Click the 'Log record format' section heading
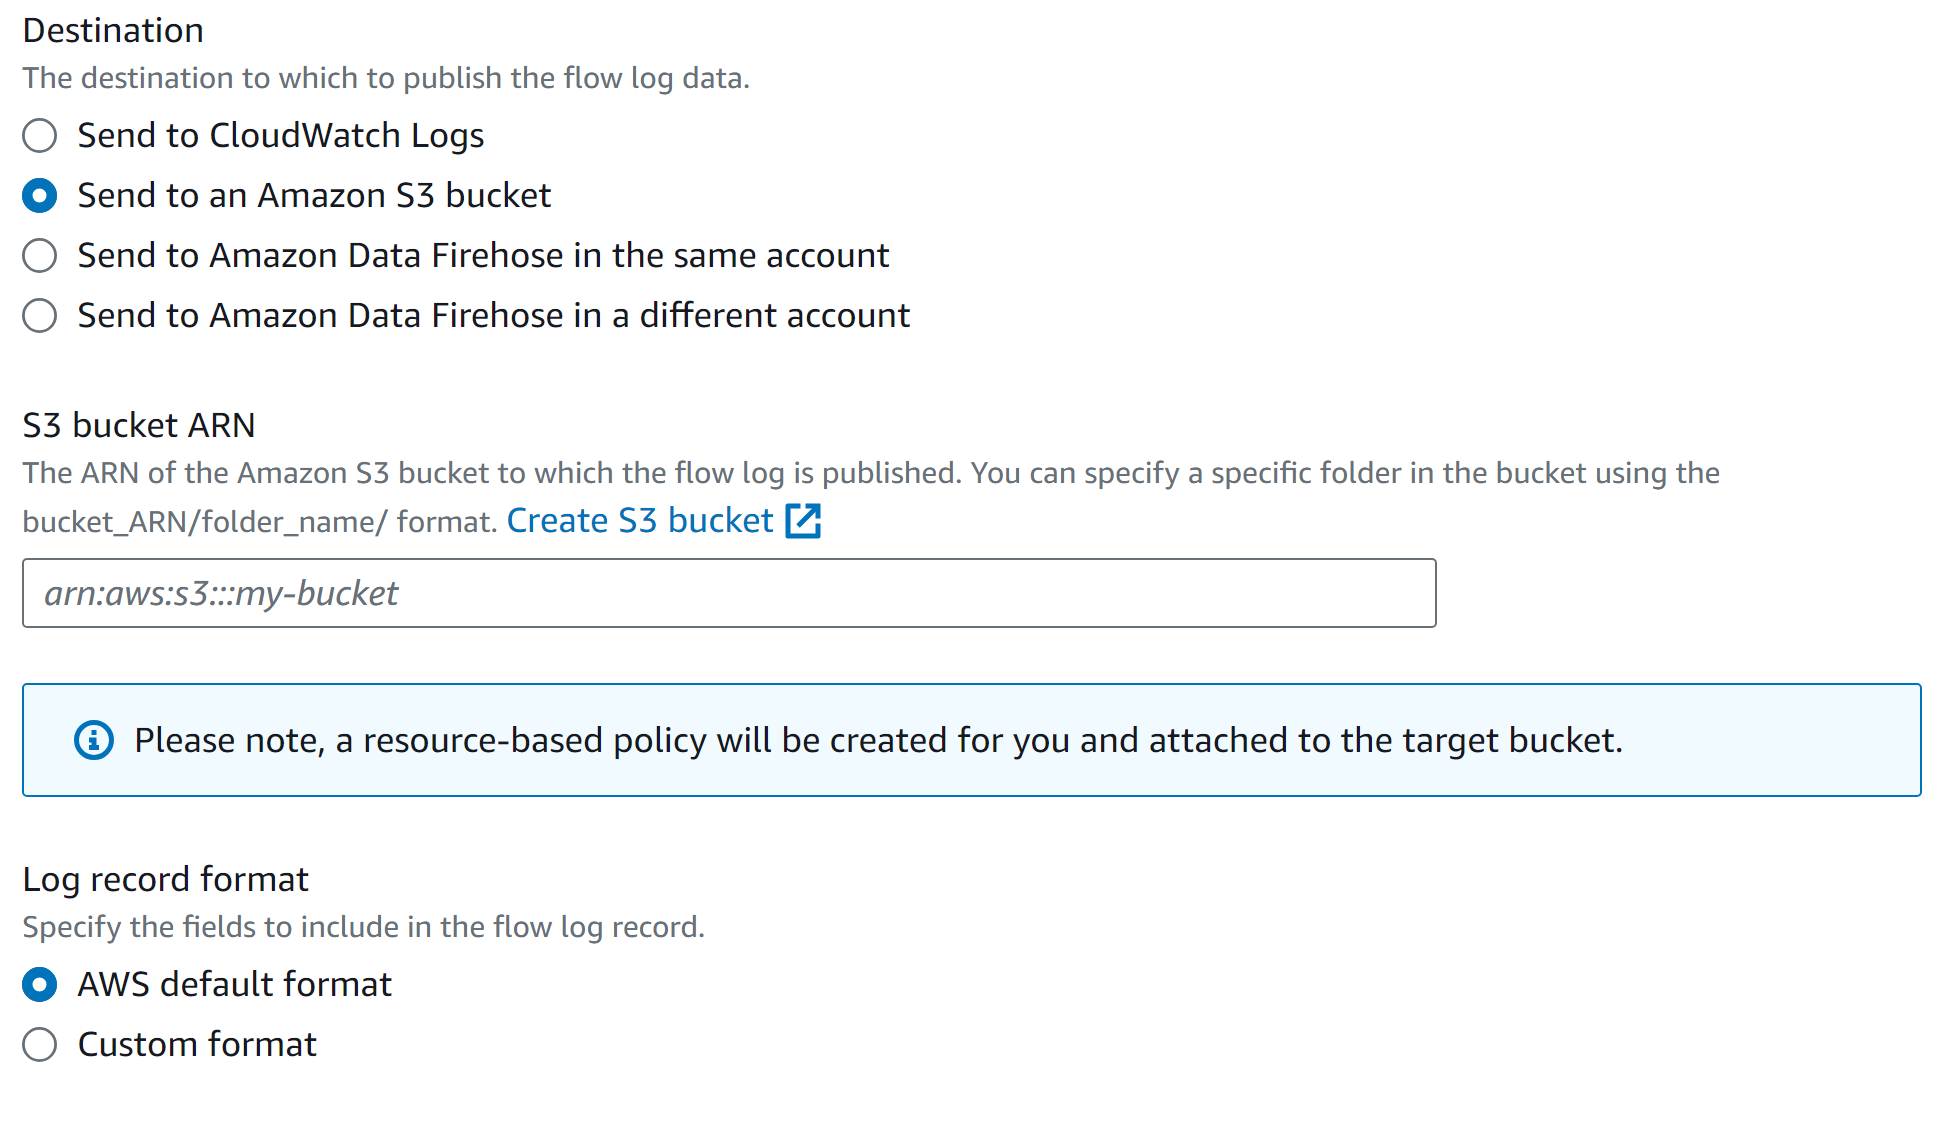Image resolution: width=1948 pixels, height=1124 pixels. click(165, 880)
